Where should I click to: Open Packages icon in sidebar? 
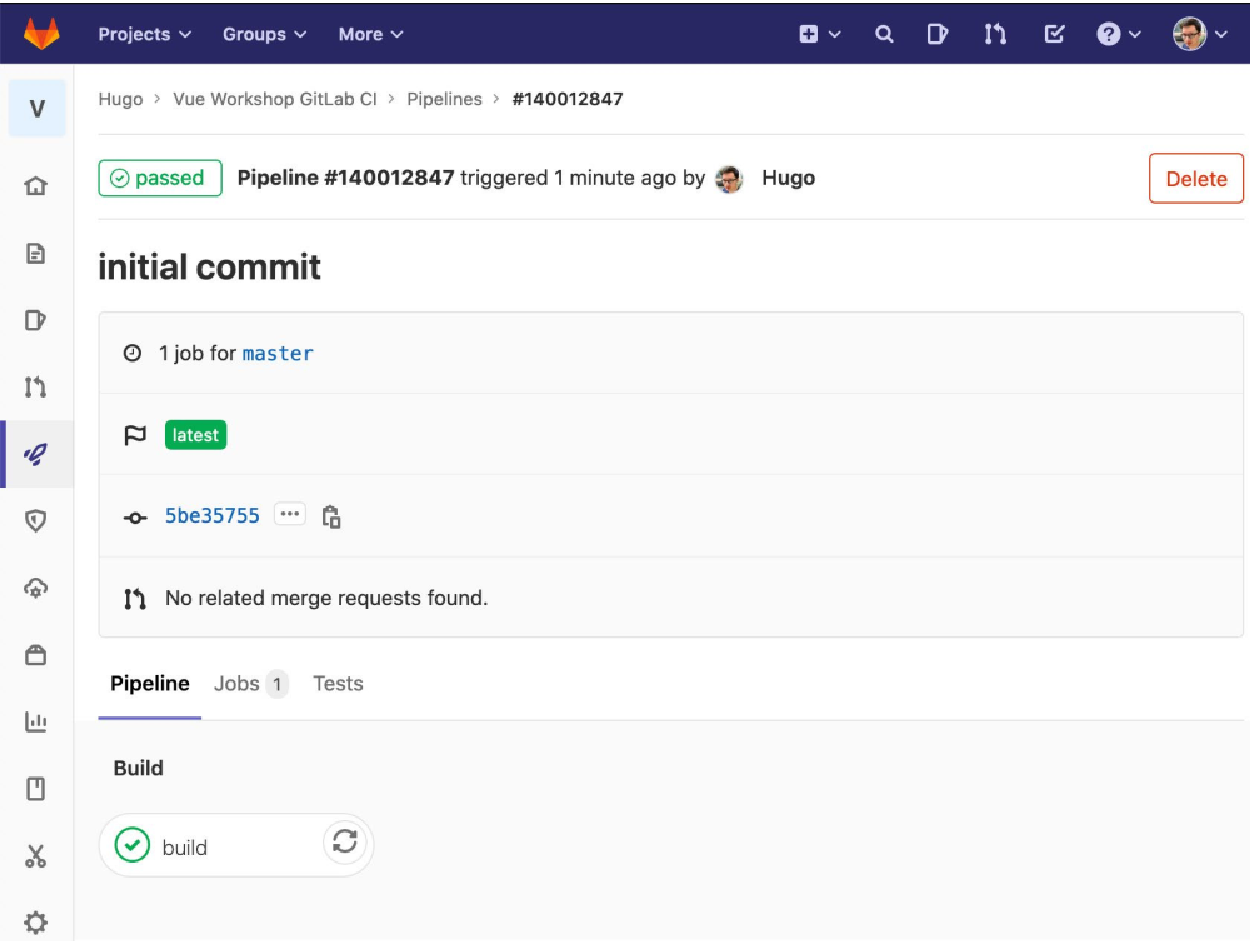(x=36, y=655)
